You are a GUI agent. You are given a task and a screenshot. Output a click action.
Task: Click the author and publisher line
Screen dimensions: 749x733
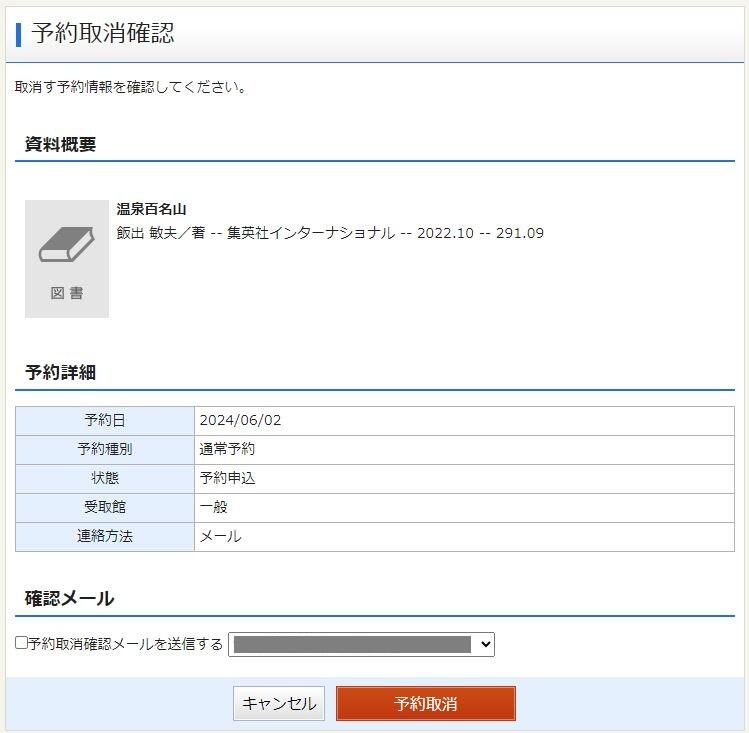coord(330,233)
